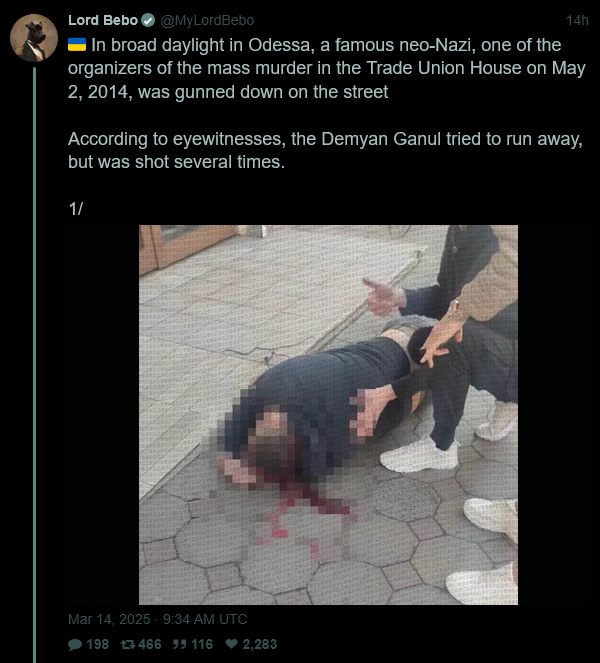Click the heart like icon
Viewport: 600px width, 663px height.
231,644
